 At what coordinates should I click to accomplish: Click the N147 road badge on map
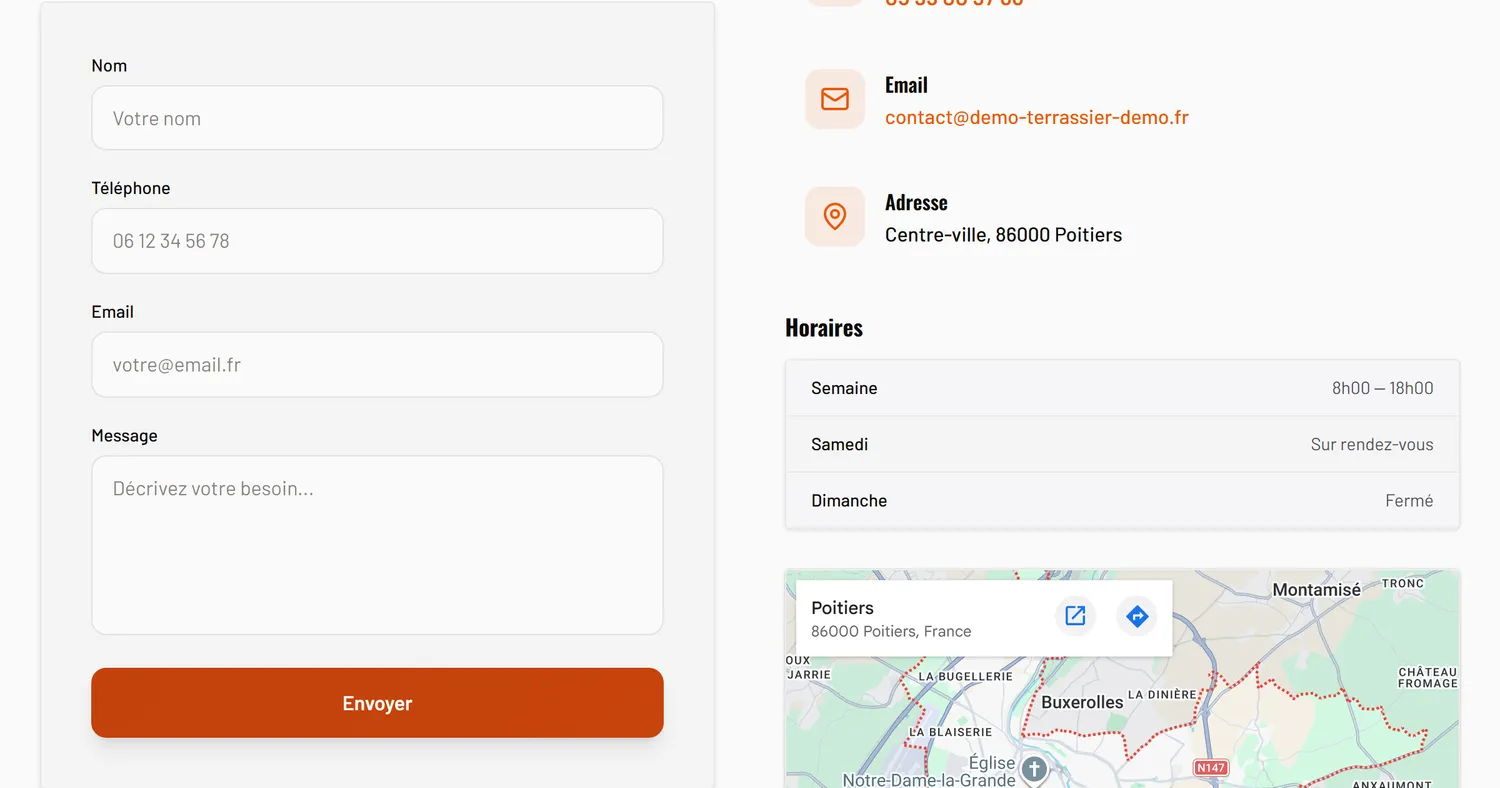1211,768
